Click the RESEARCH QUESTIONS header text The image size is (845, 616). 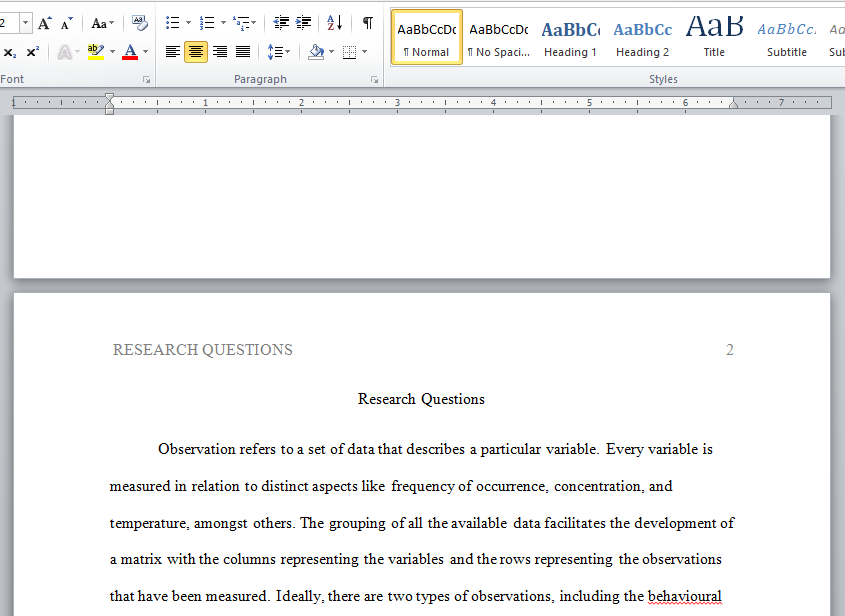coord(203,350)
